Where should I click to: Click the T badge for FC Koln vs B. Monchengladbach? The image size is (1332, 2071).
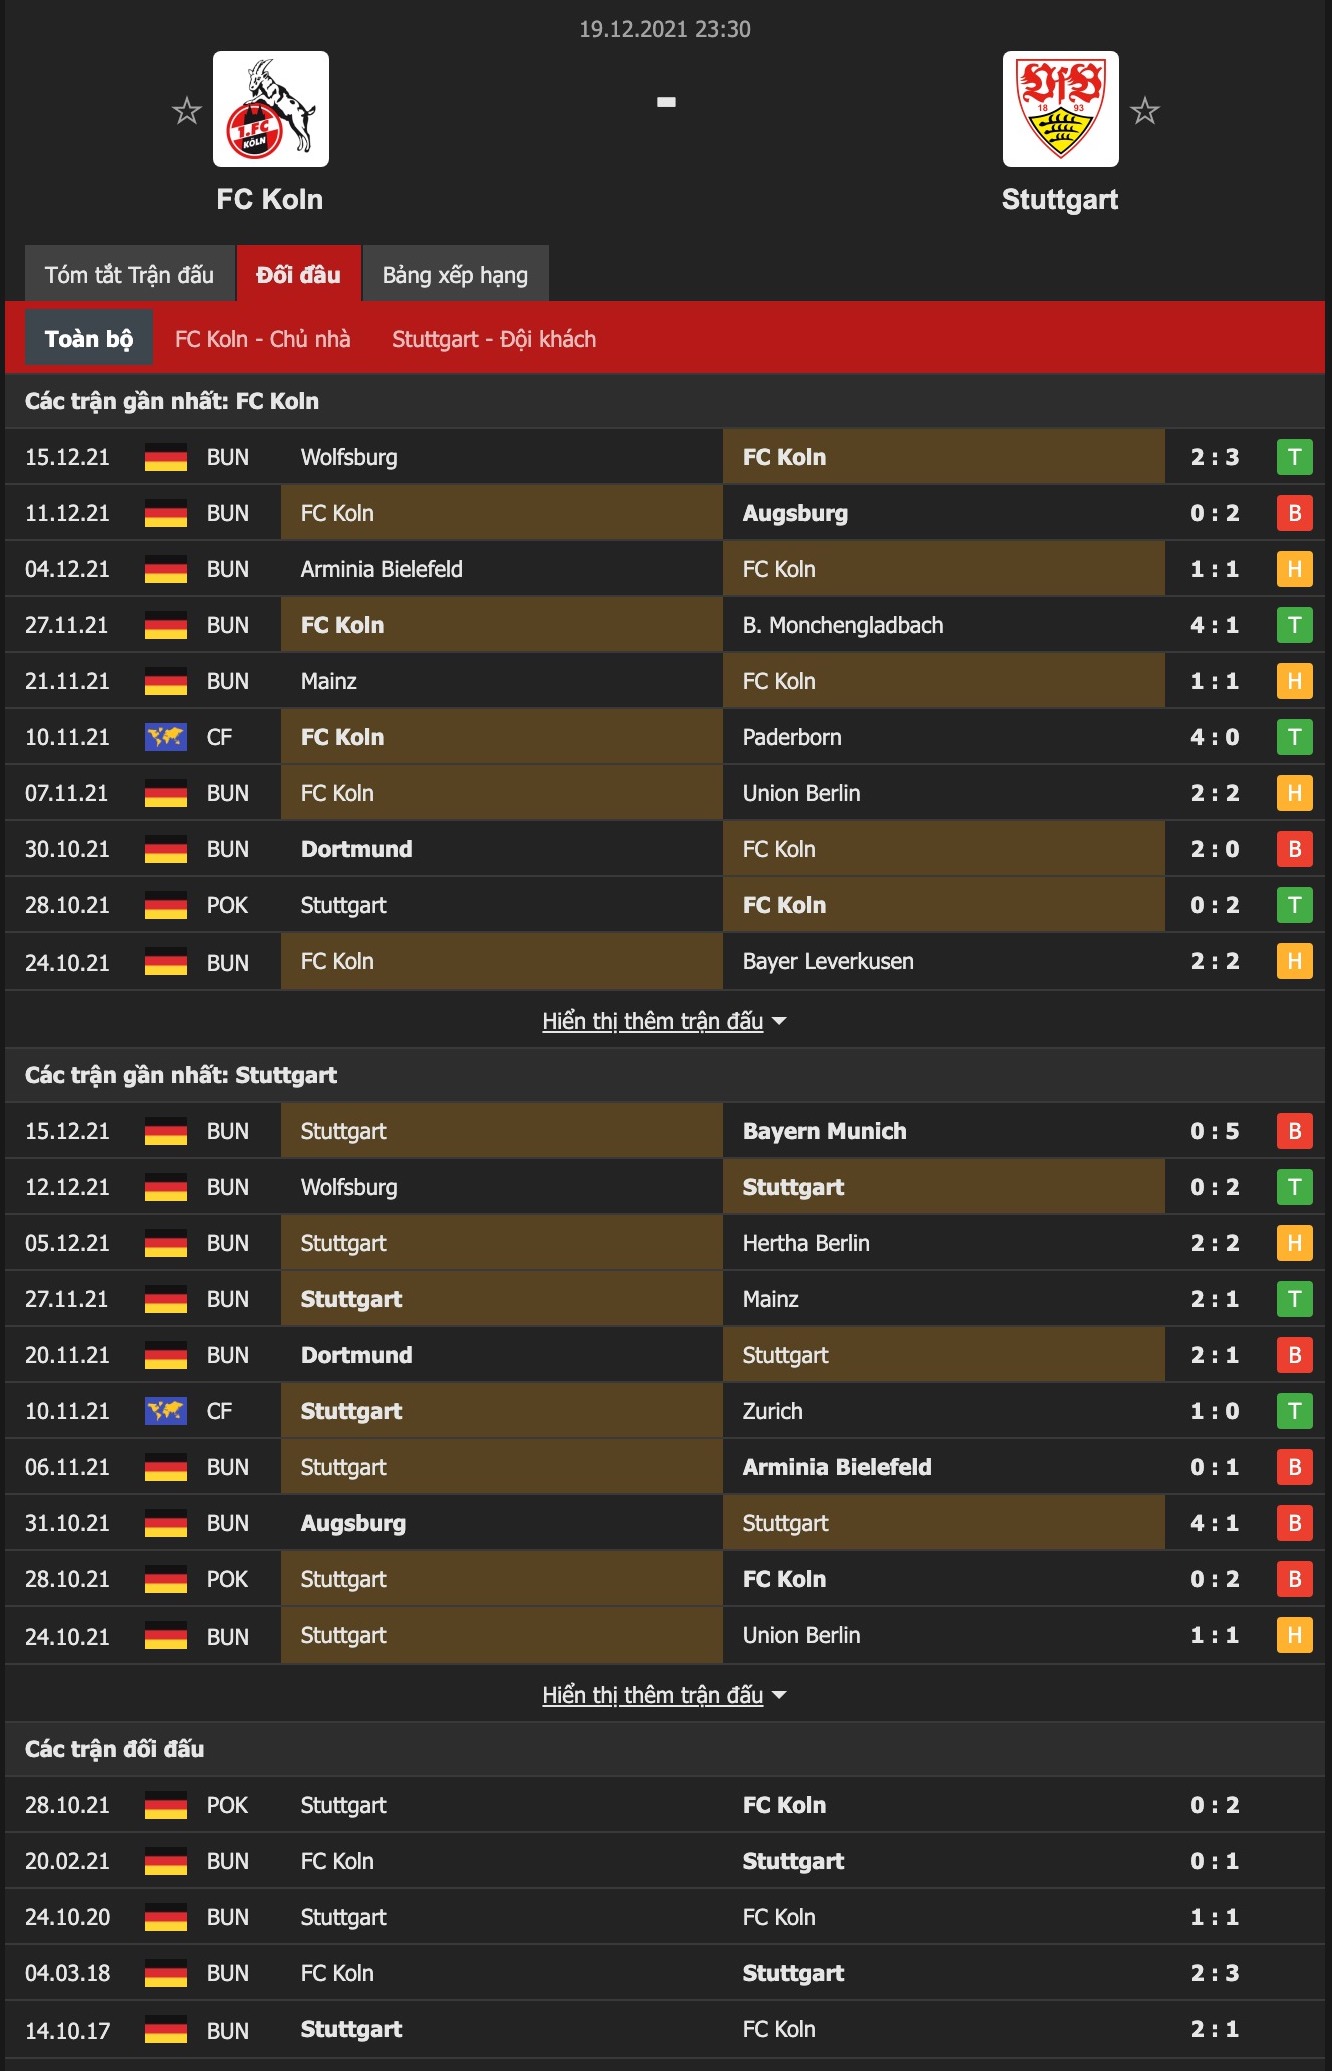(1295, 625)
